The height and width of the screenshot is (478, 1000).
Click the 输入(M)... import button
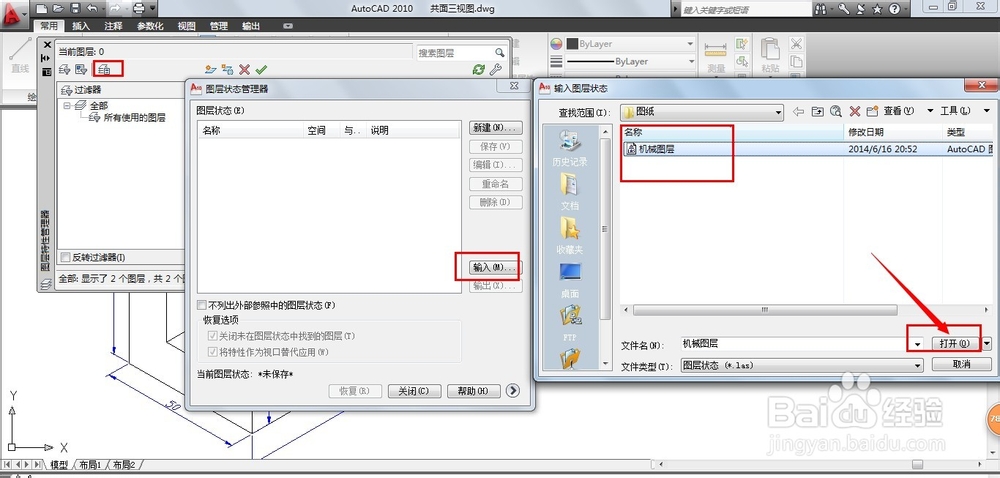click(x=494, y=268)
